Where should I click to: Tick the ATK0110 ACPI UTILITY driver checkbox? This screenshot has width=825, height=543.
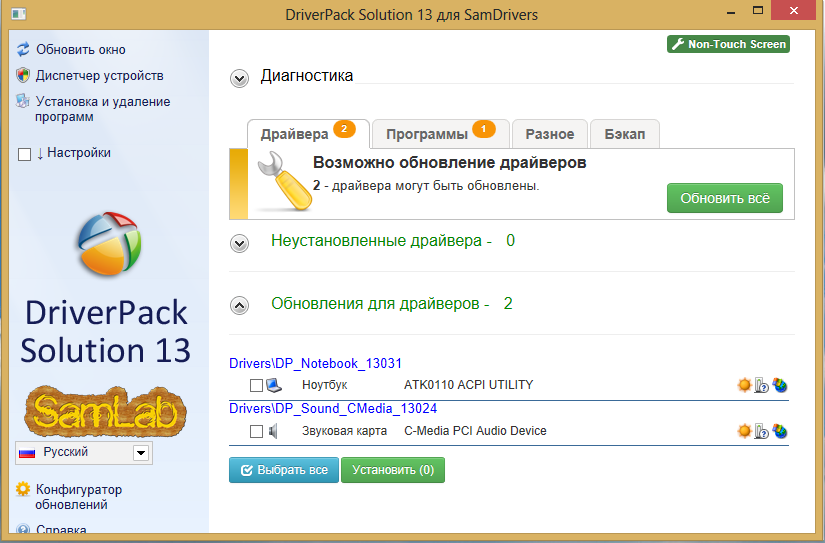point(256,385)
